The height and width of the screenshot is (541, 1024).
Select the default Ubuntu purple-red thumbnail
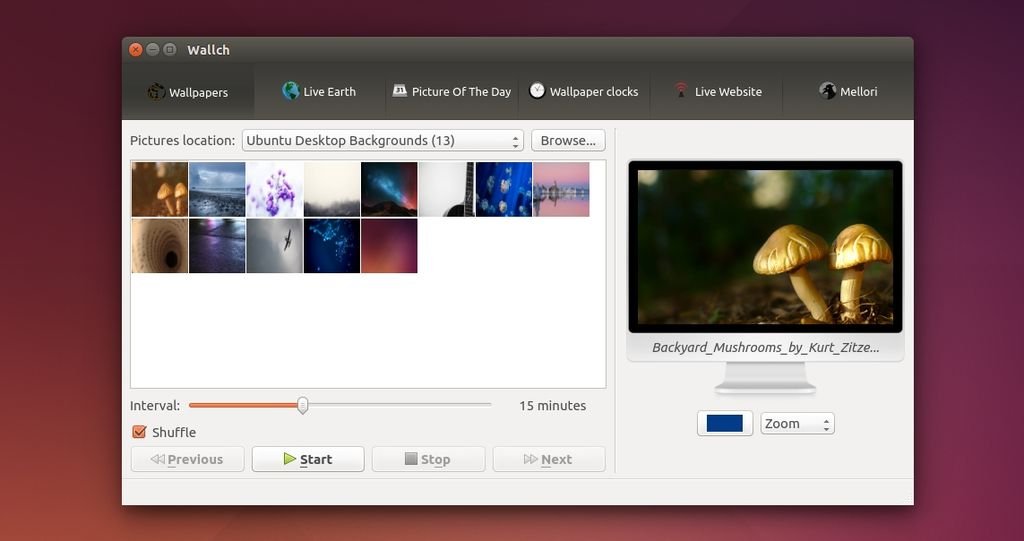[389, 246]
